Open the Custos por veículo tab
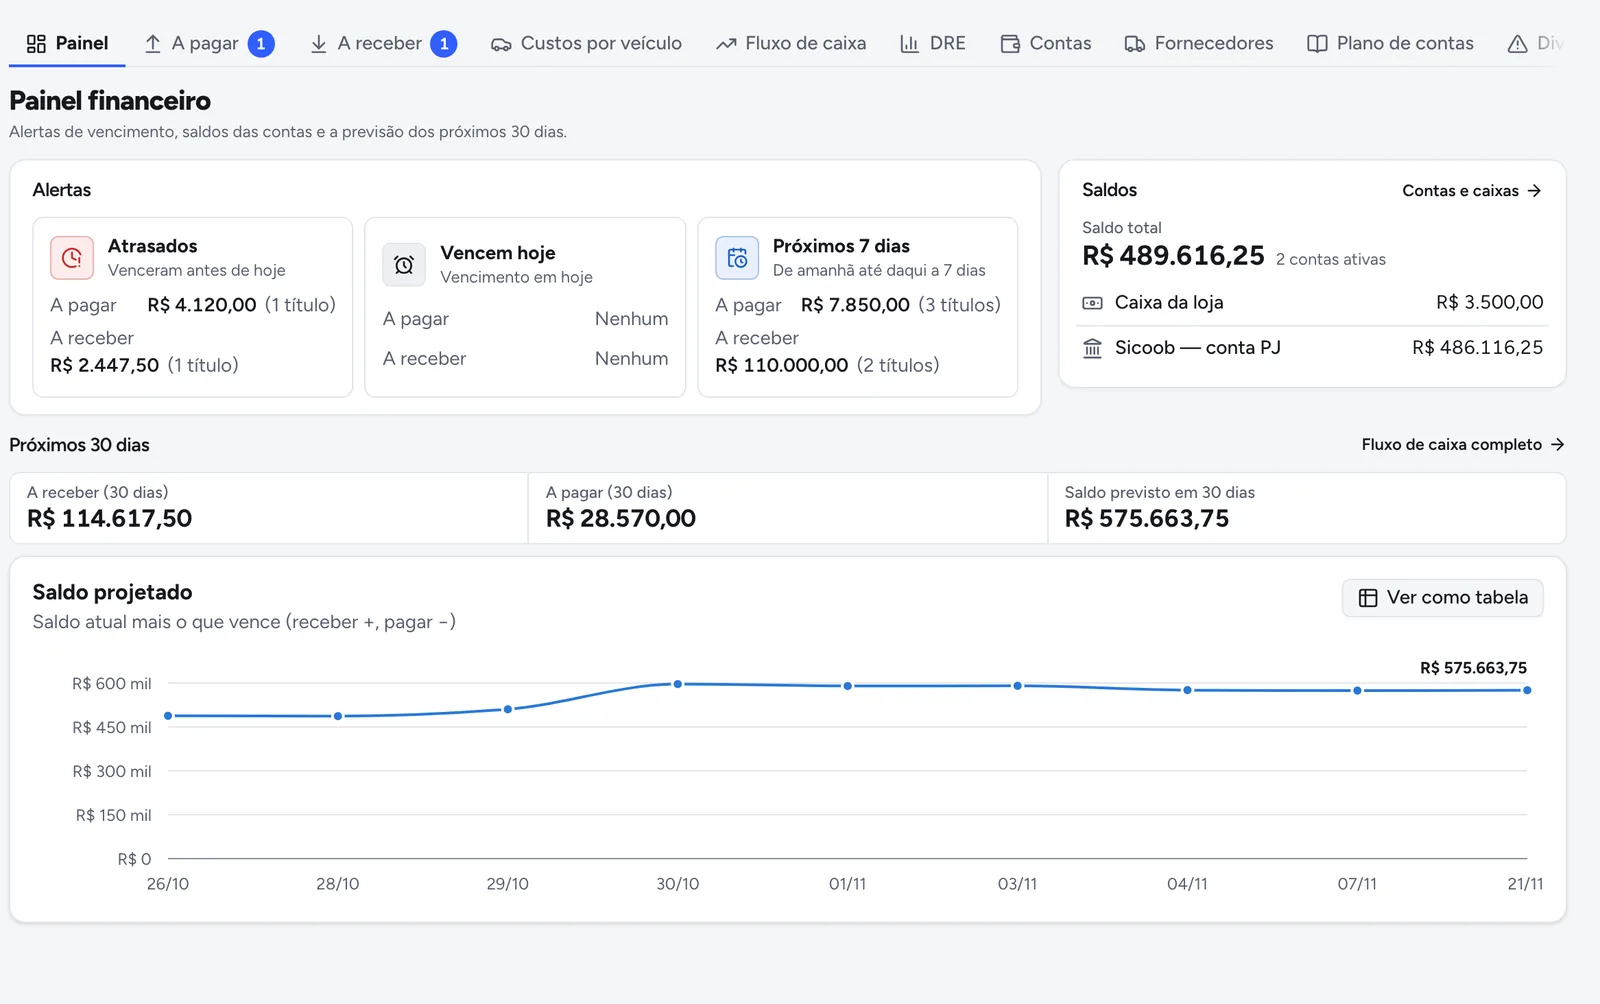The image size is (1600, 1004). tap(586, 43)
